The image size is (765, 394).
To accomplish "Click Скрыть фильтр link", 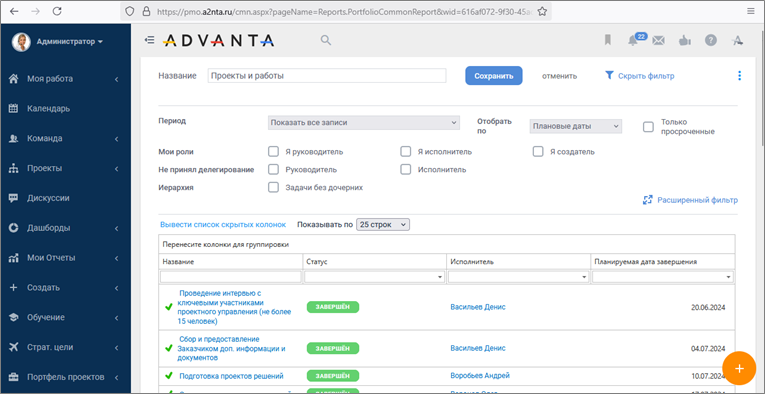I will coord(646,76).
